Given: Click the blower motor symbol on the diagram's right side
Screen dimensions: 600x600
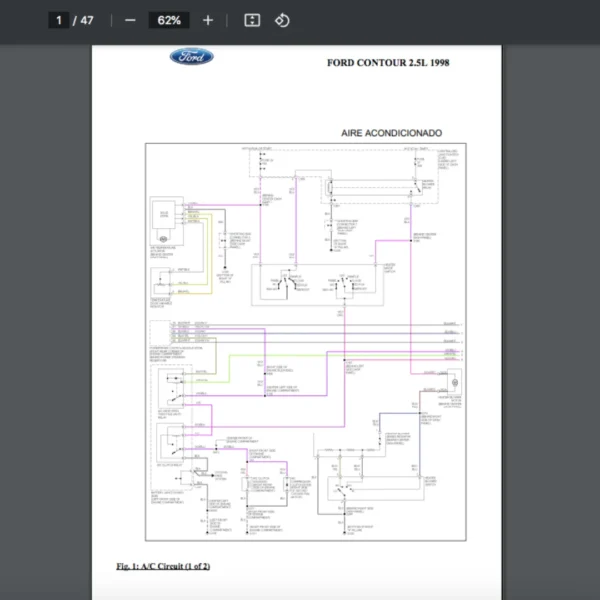Looking at the screenshot, I should [455, 383].
